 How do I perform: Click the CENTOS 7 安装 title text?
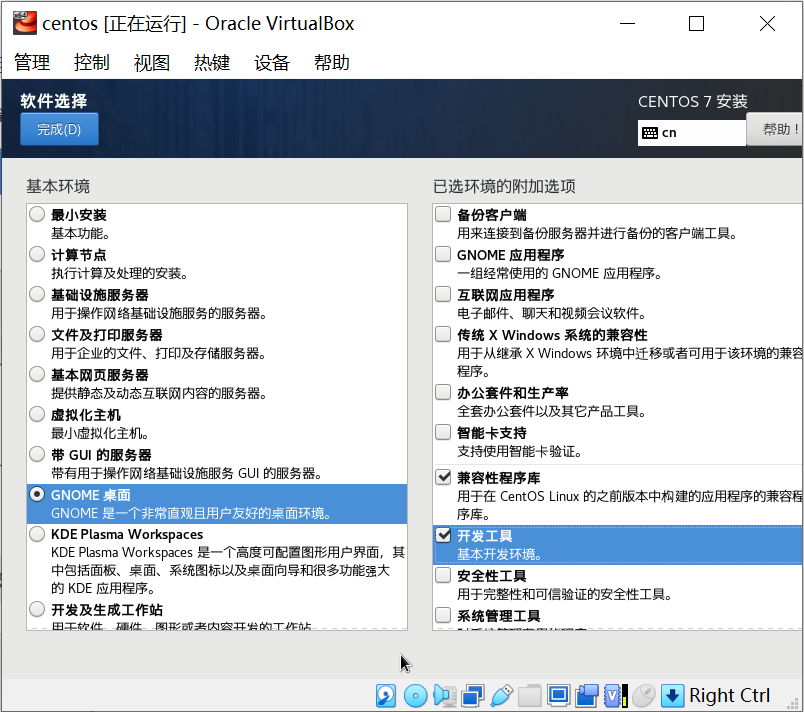(693, 101)
